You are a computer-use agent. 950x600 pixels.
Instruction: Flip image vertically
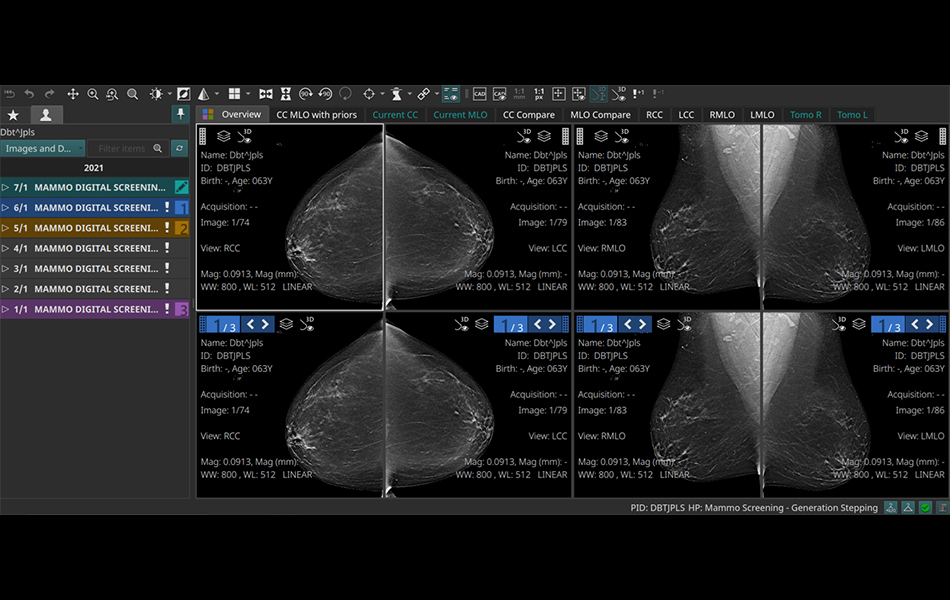[285, 94]
